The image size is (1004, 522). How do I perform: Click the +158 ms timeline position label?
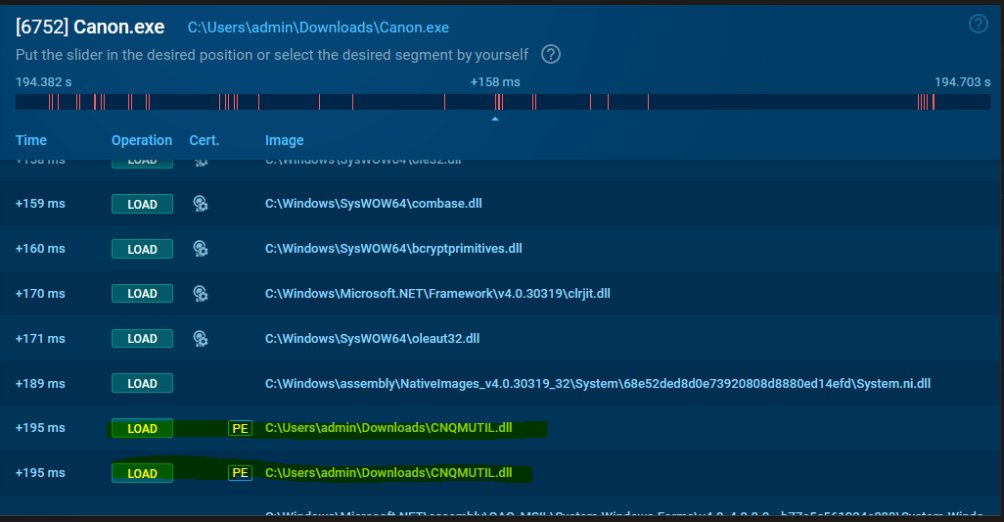pyautogui.click(x=495, y=82)
